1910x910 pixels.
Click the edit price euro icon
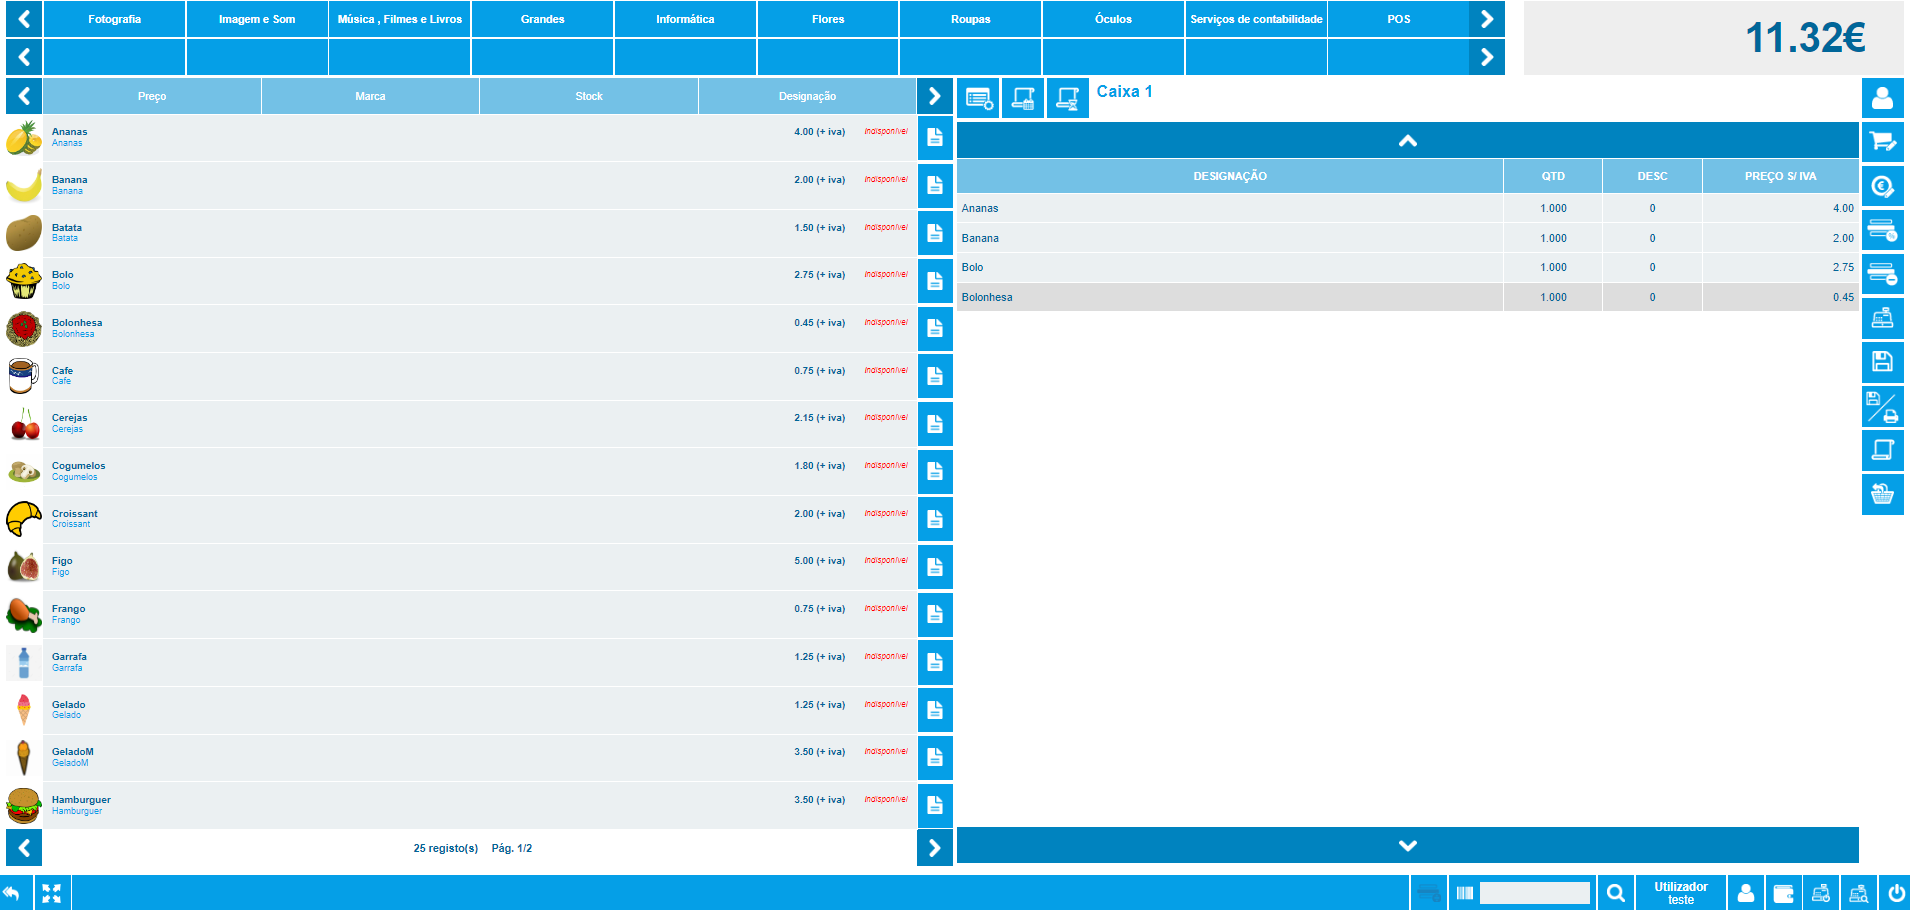pyautogui.click(x=1882, y=186)
